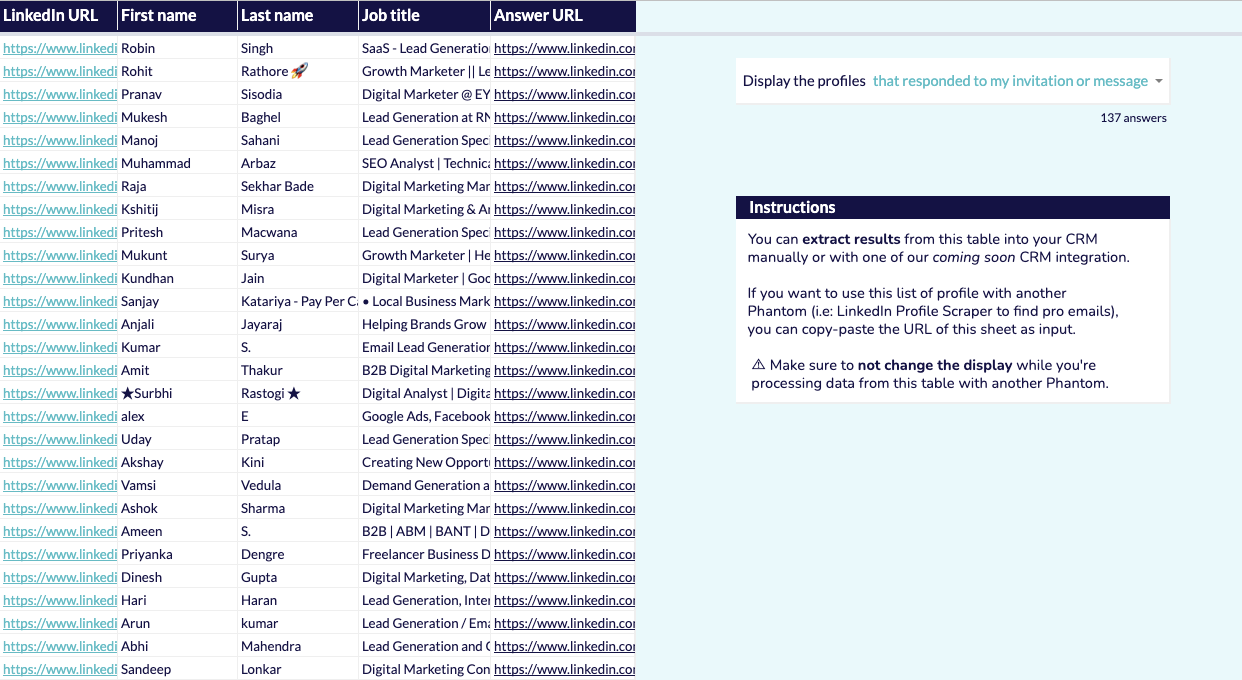Select the first name cell 'Kumar'
This screenshot has width=1242, height=680.
(178, 347)
